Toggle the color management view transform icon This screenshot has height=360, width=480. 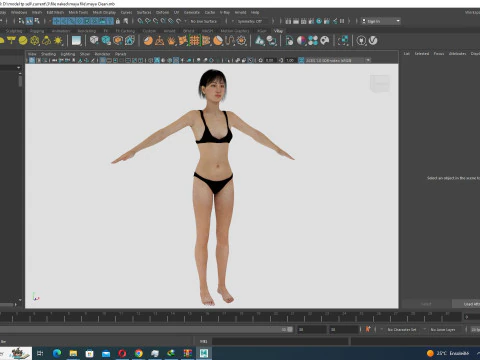click(x=301, y=60)
